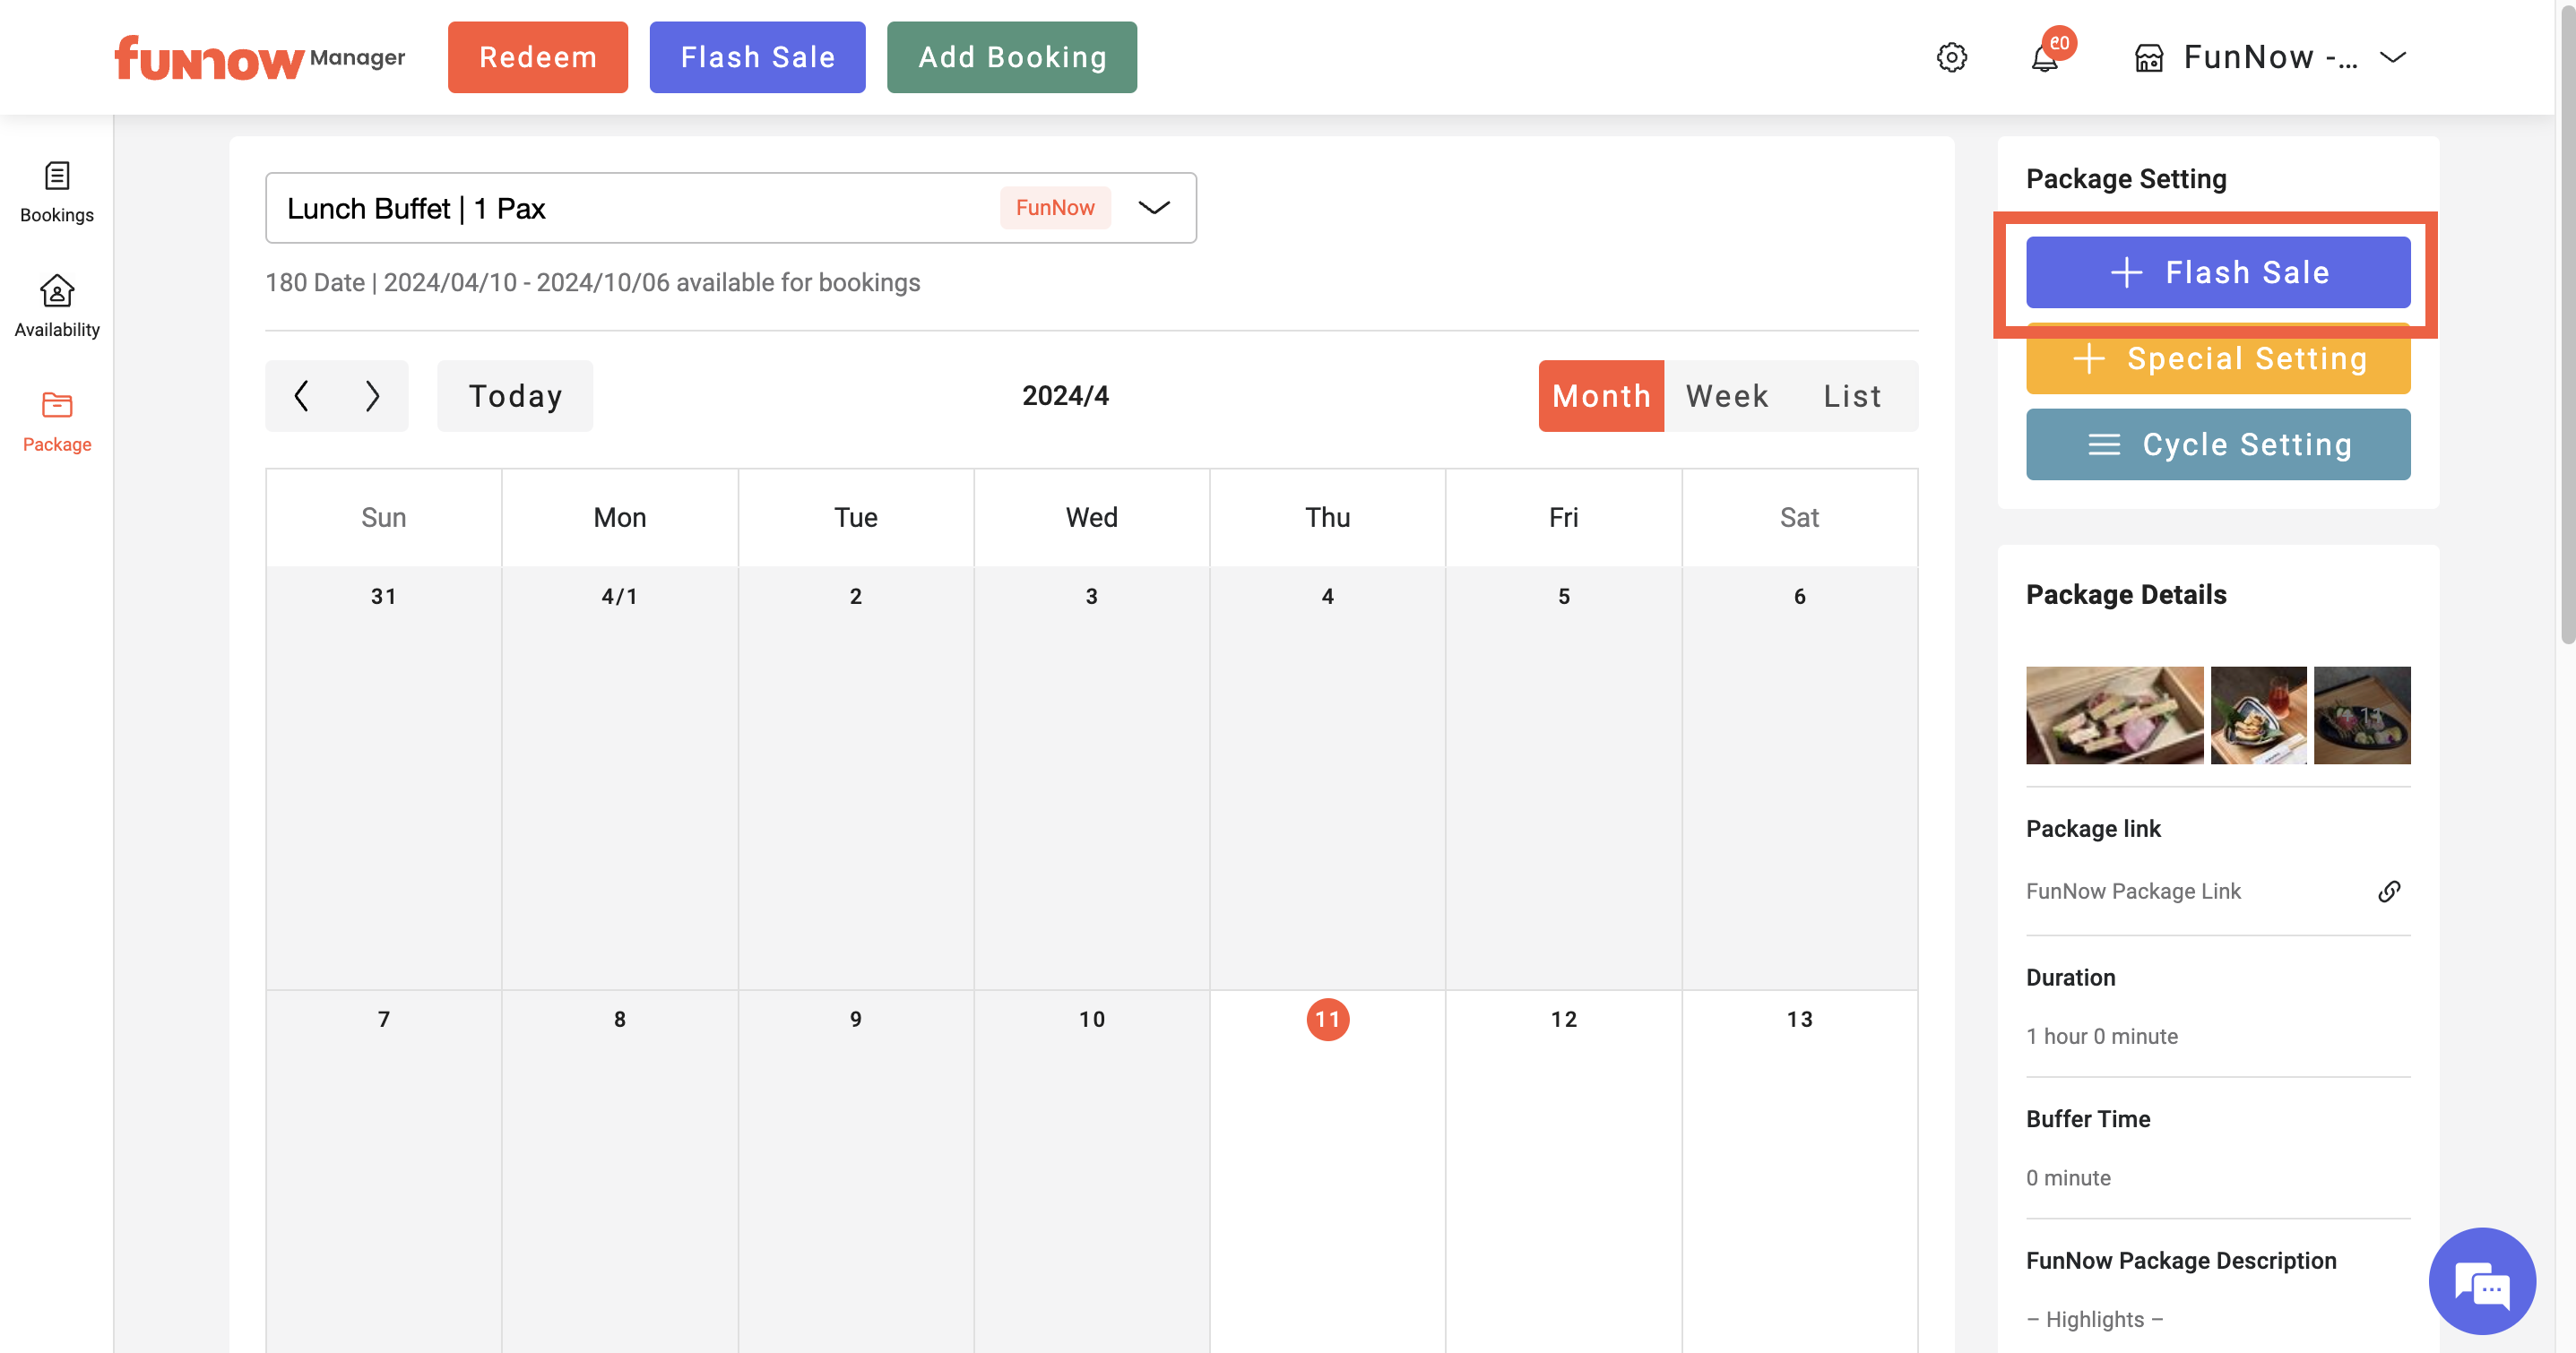2576x1353 pixels.
Task: Go to the previous month arrow
Action: pos(301,396)
